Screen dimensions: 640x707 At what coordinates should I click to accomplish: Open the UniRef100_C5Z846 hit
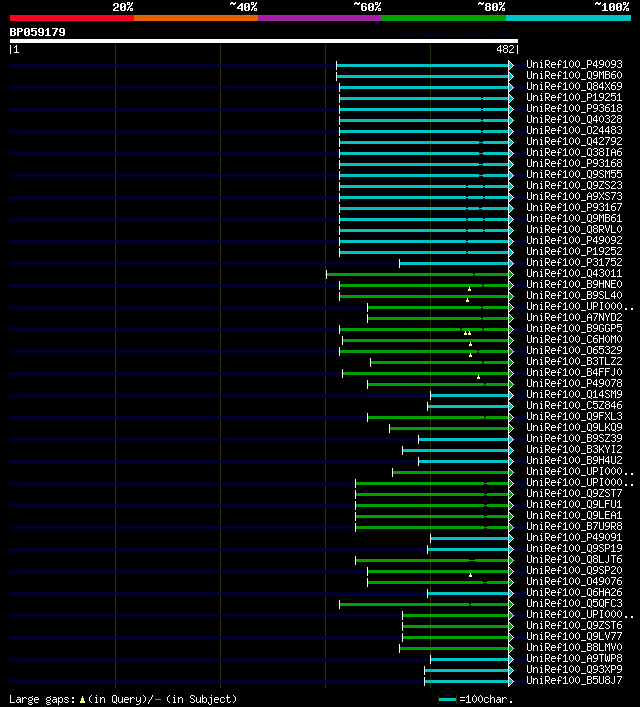click(574, 405)
